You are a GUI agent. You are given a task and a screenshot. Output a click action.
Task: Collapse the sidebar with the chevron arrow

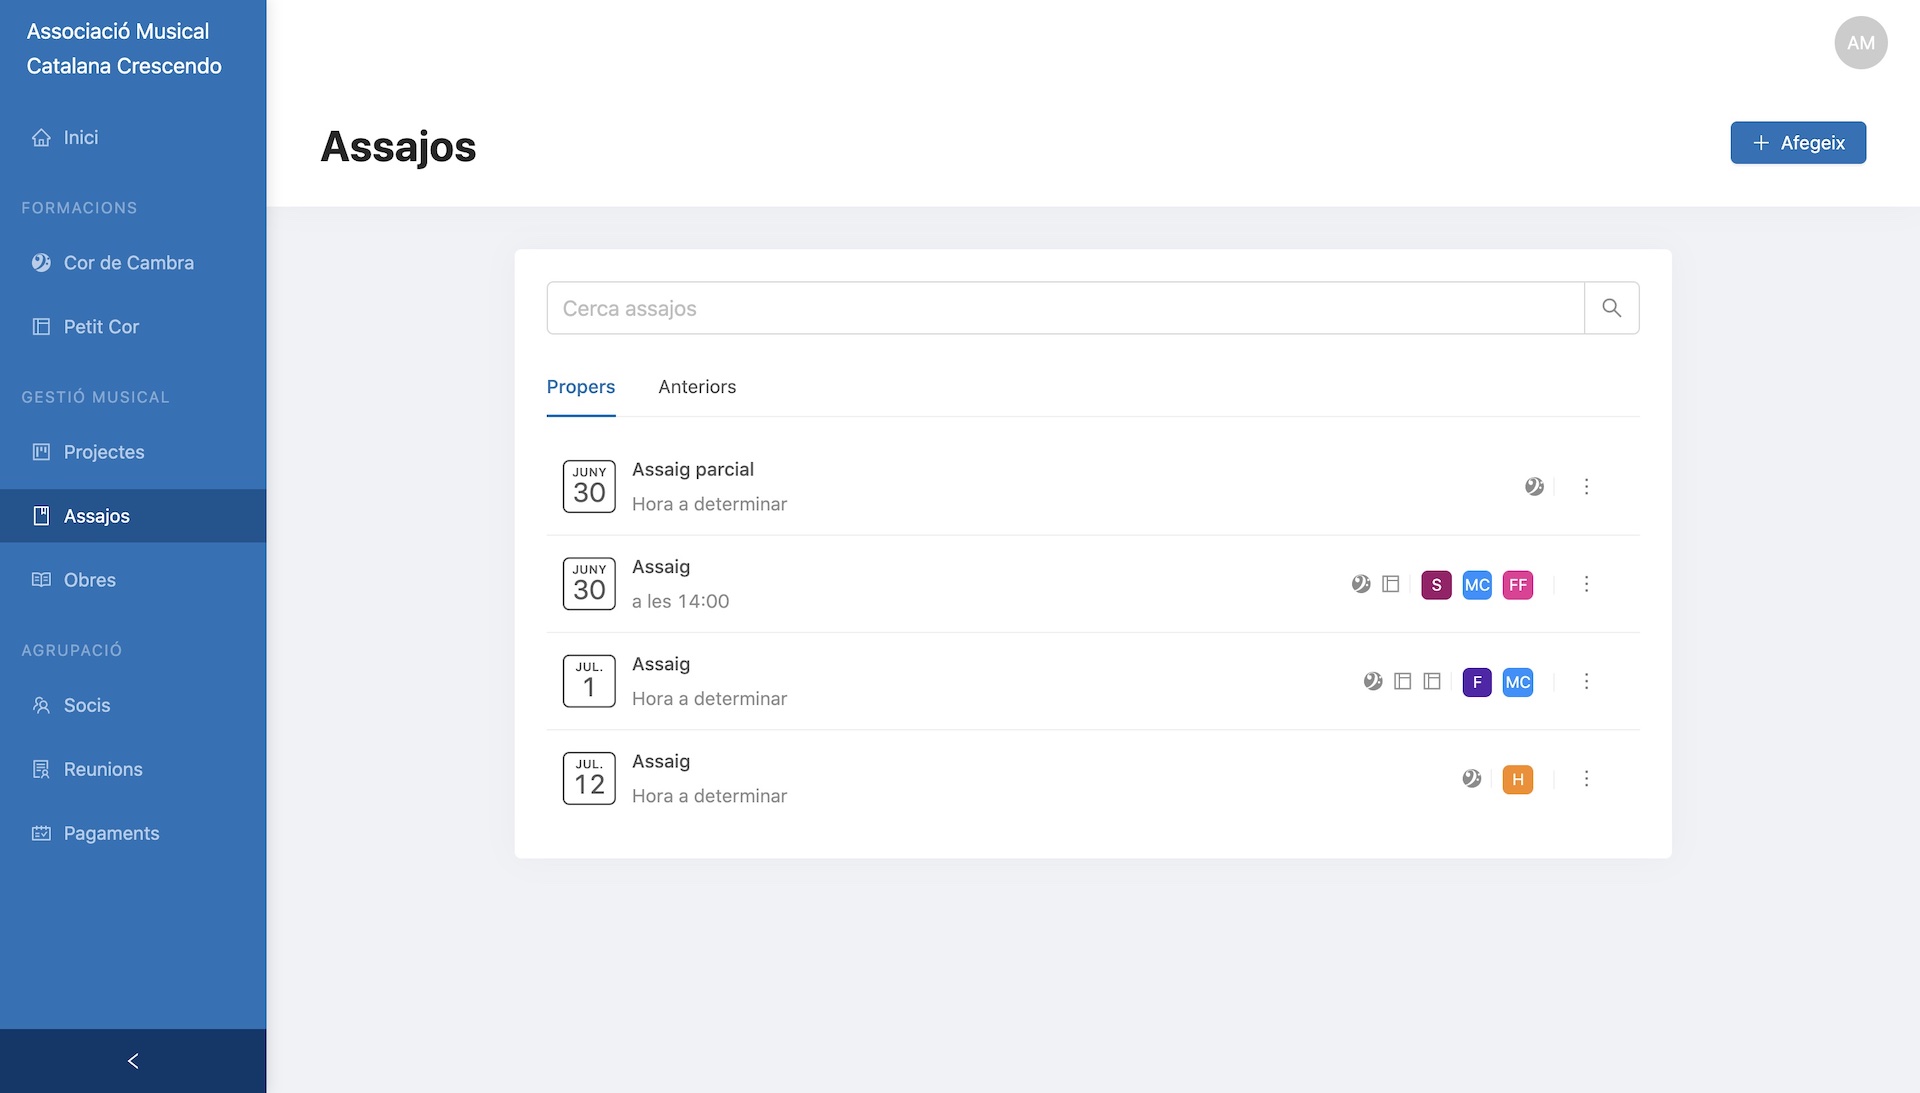pos(133,1061)
